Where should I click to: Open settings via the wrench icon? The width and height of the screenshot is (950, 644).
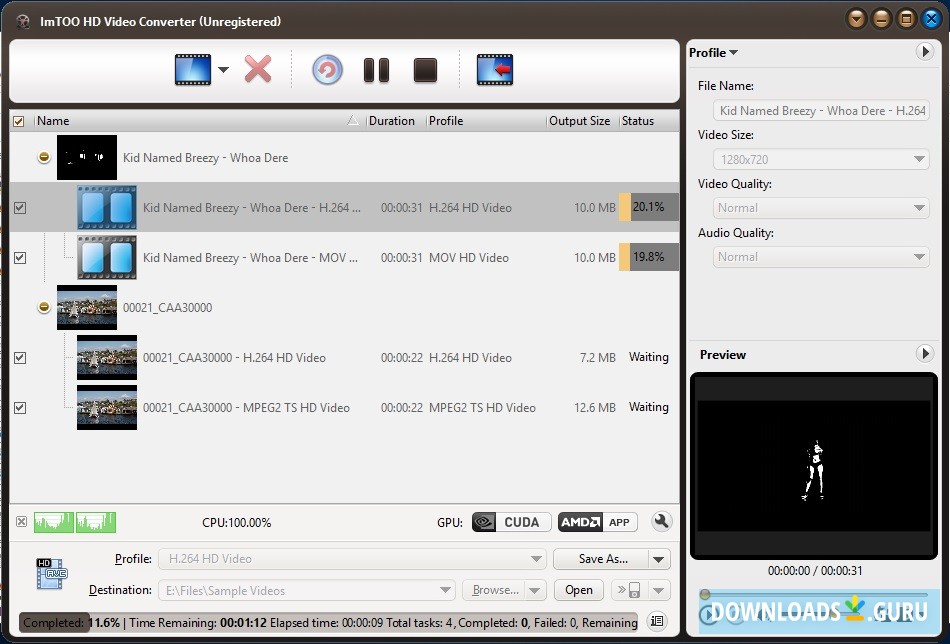[663, 521]
